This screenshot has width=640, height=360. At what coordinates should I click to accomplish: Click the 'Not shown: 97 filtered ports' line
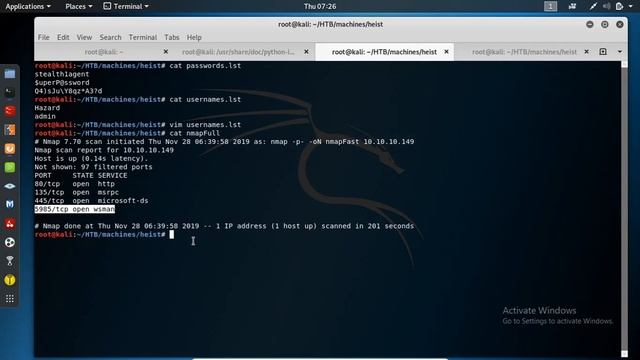(93, 167)
